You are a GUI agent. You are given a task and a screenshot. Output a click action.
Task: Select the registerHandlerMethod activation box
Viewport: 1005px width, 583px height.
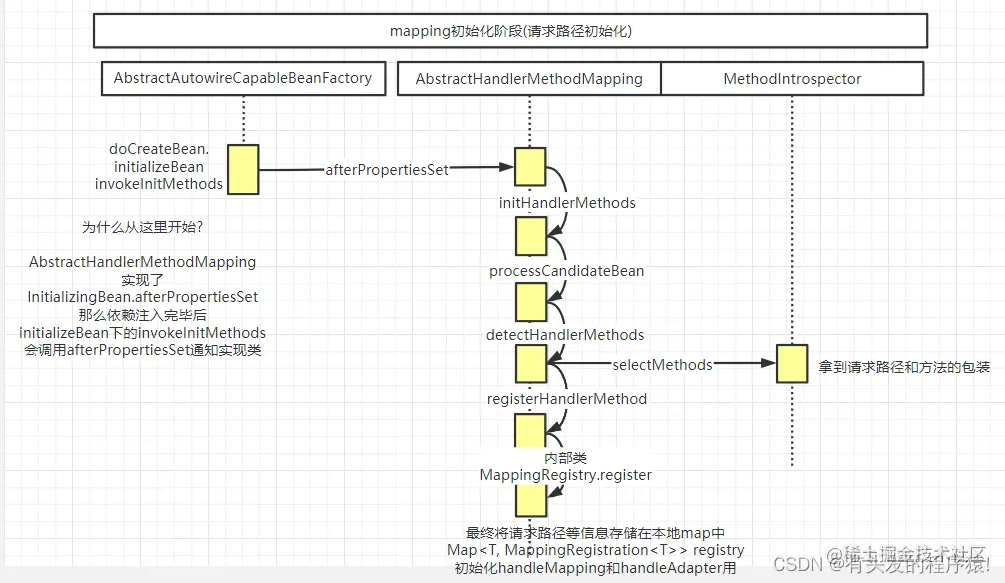[x=530, y=365]
